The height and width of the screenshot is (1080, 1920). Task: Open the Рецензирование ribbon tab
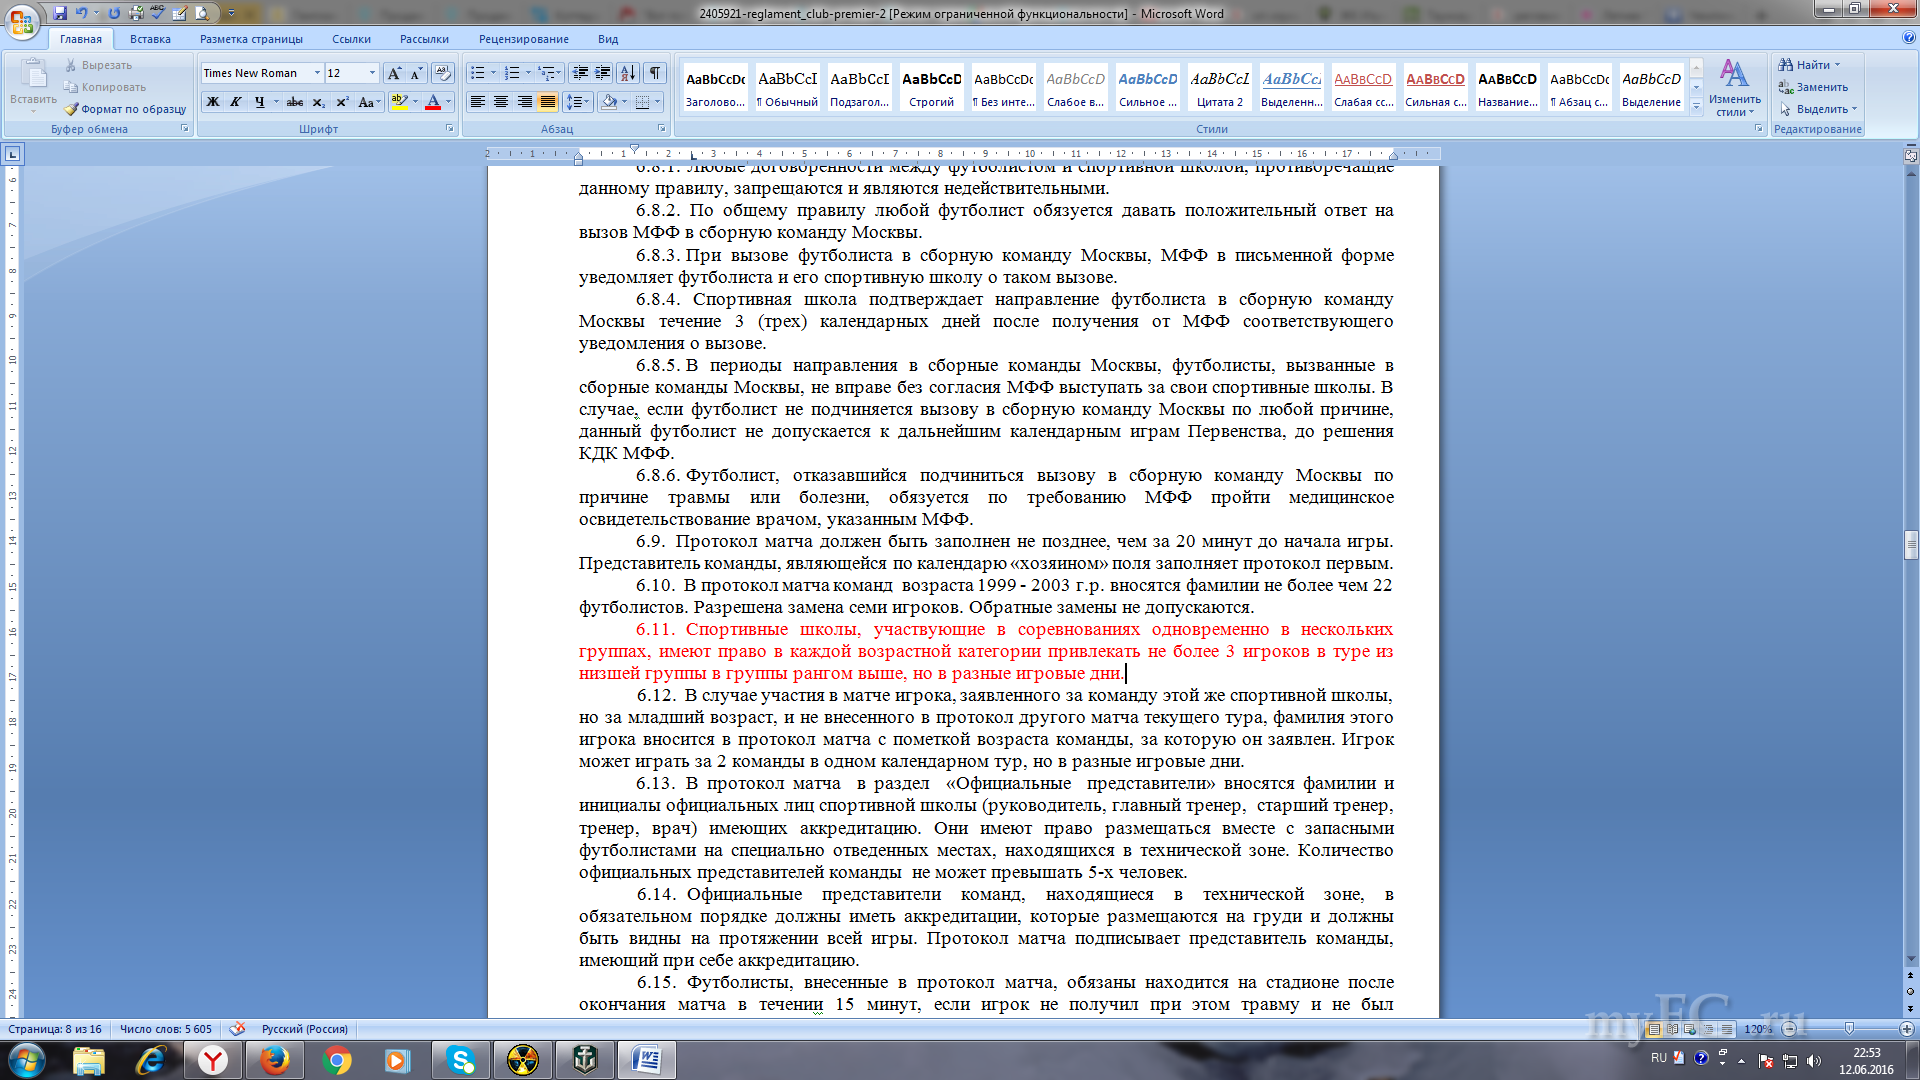(523, 39)
